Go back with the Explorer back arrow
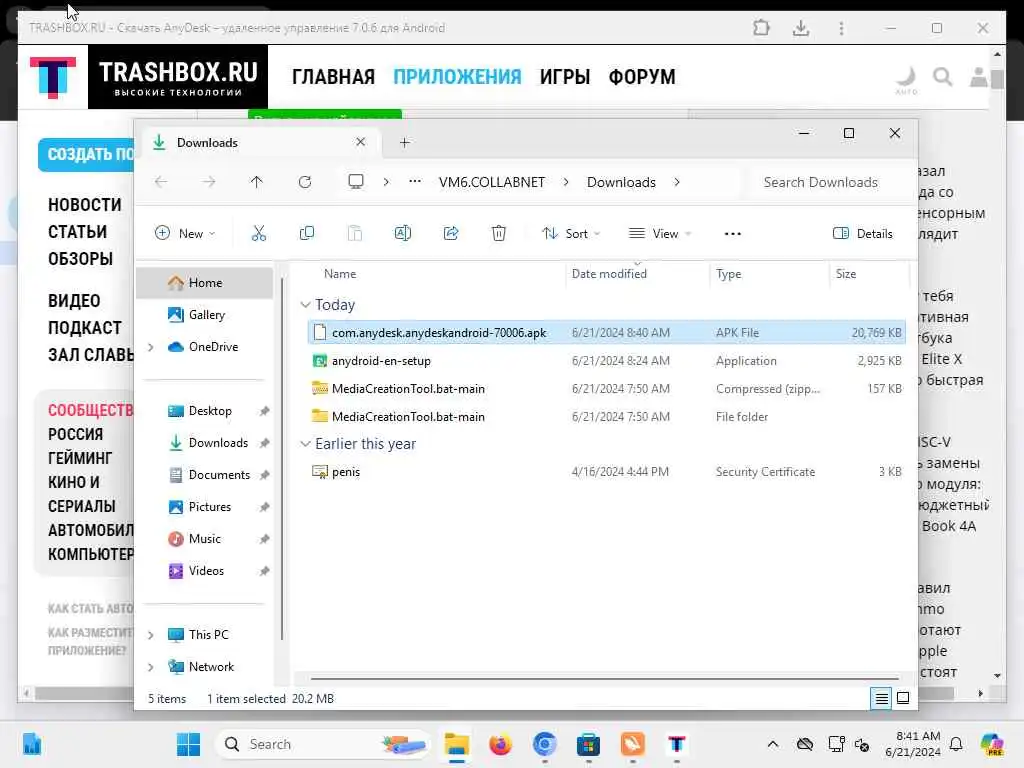The width and height of the screenshot is (1024, 768). 161,182
